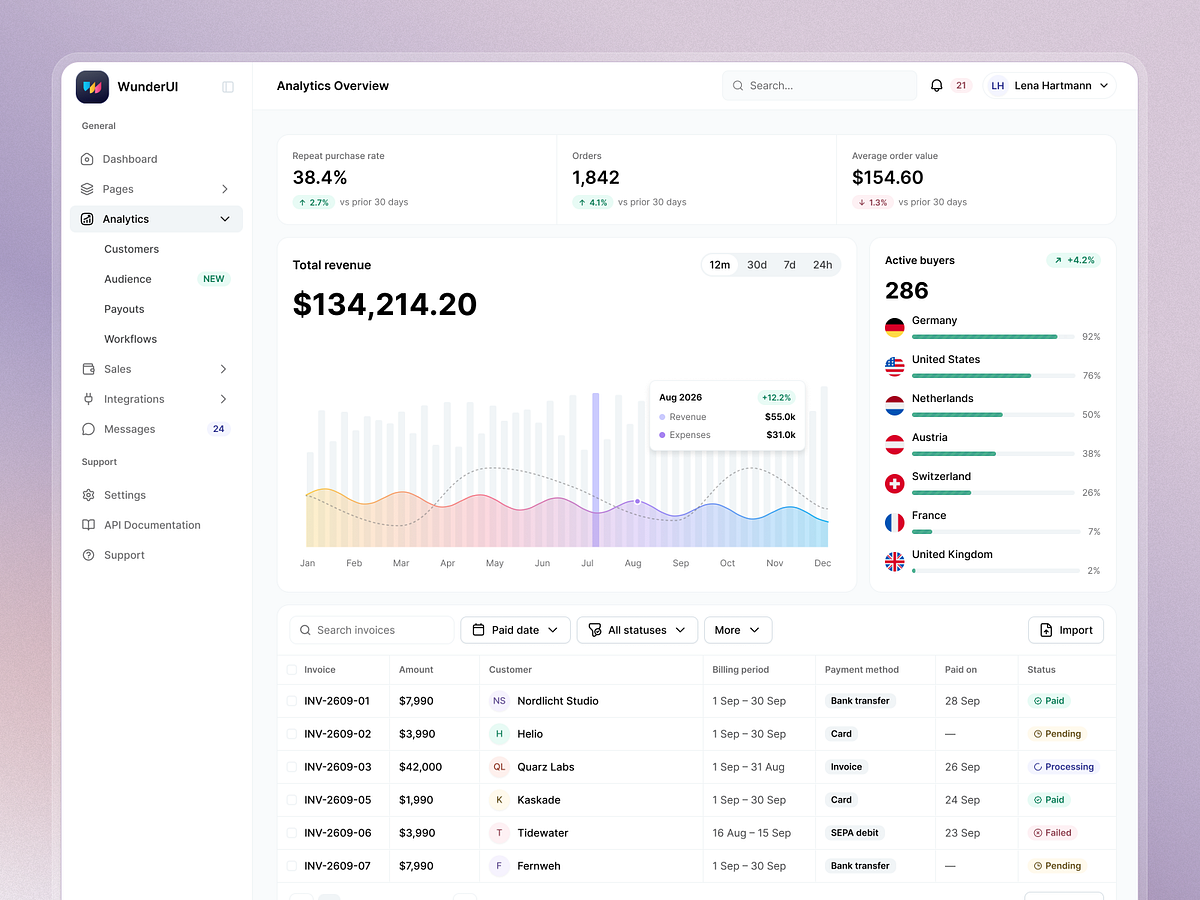Switch to the 7d time range
Image resolution: width=1200 pixels, height=900 pixels.
point(790,265)
